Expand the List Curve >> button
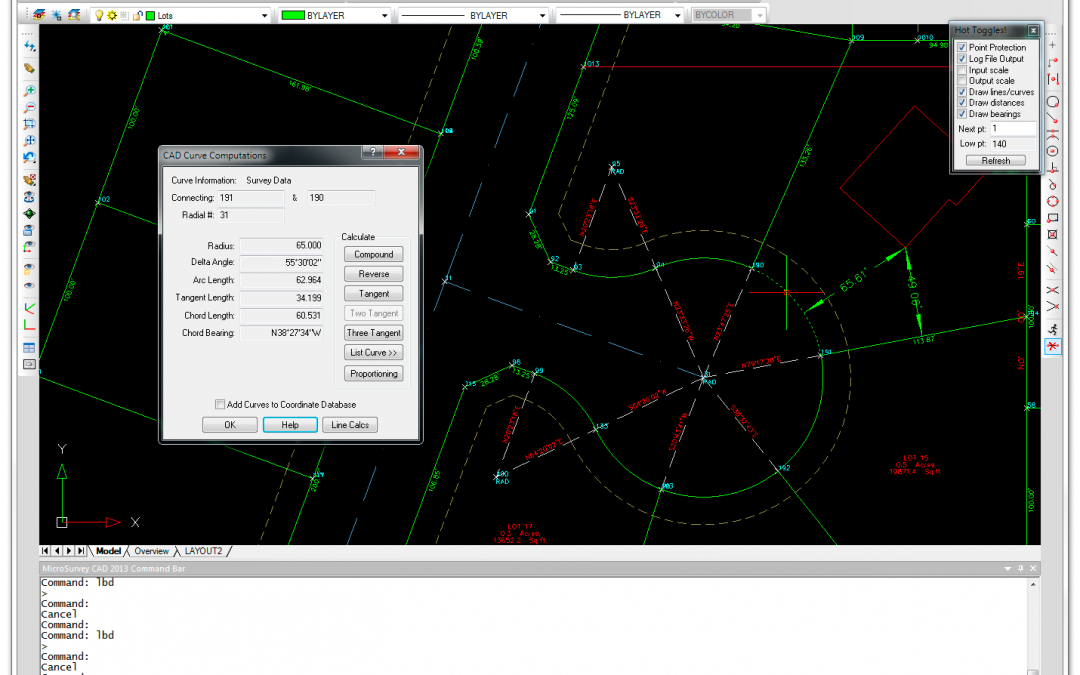This screenshot has width=1080, height=675. click(x=374, y=353)
